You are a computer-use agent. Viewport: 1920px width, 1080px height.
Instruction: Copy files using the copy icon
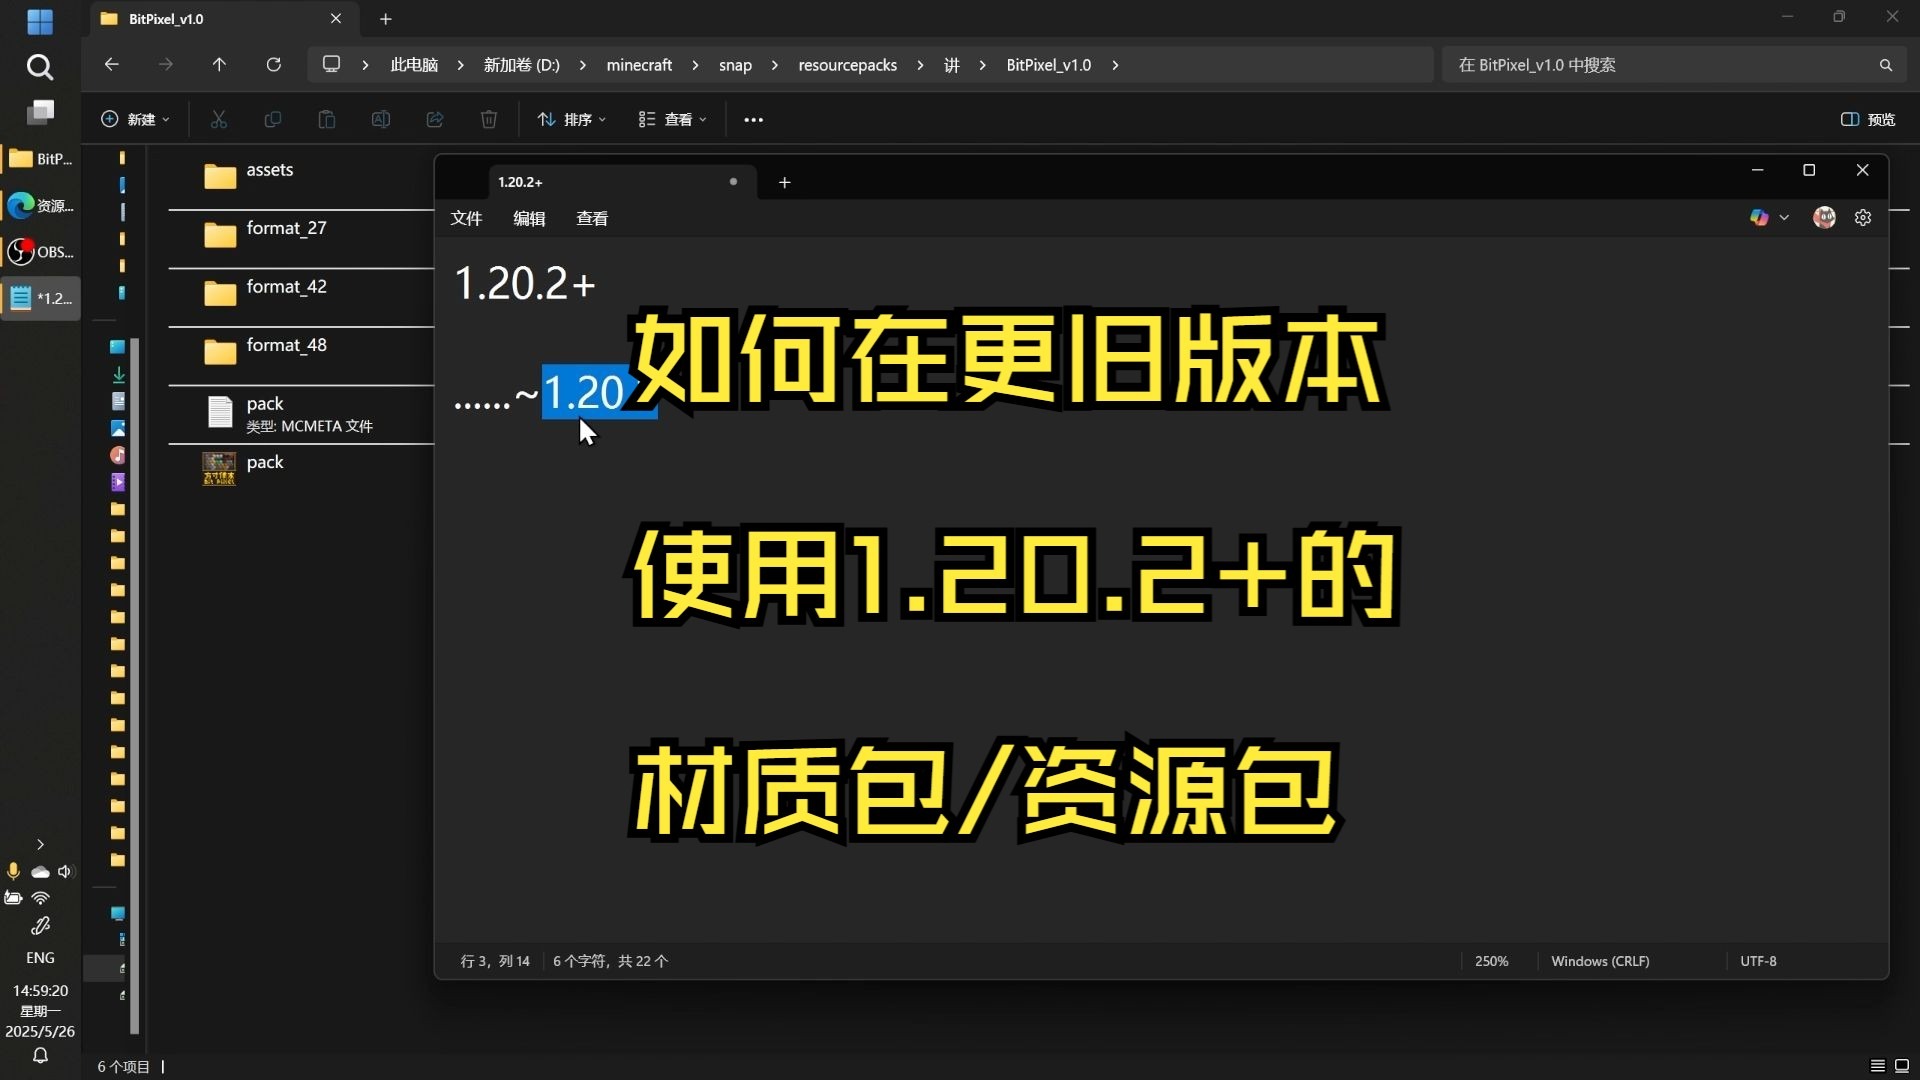(x=273, y=119)
